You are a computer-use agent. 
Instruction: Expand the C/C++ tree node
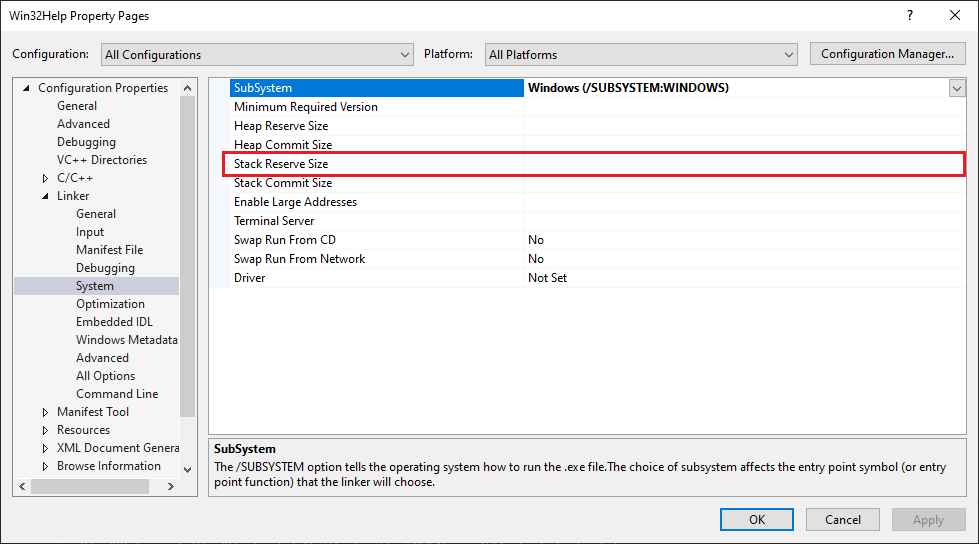coord(45,178)
